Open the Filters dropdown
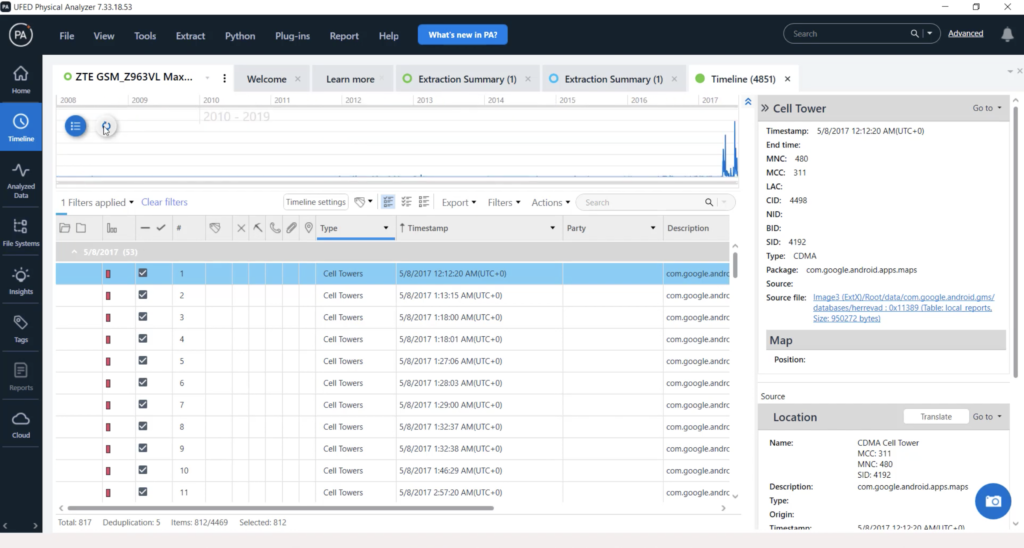The image size is (1024, 548). pos(504,202)
